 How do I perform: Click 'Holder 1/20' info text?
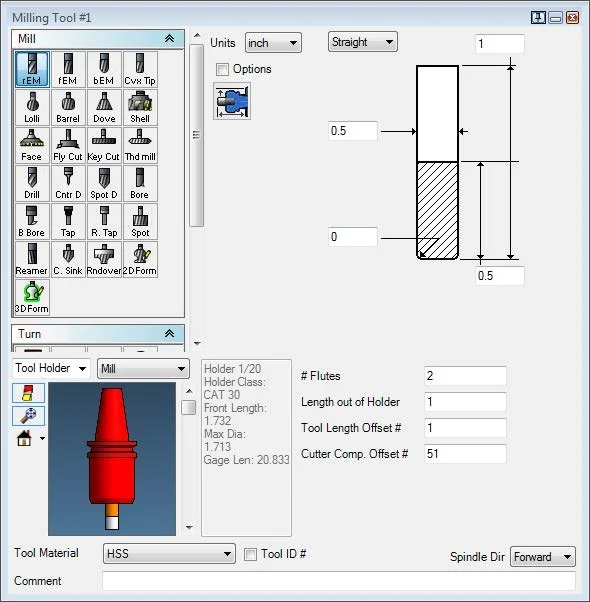pyautogui.click(x=232, y=369)
